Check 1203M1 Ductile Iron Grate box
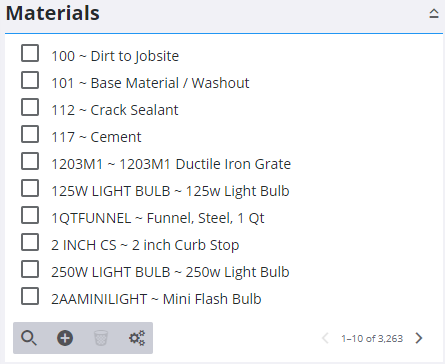445x364 pixels. click(30, 161)
